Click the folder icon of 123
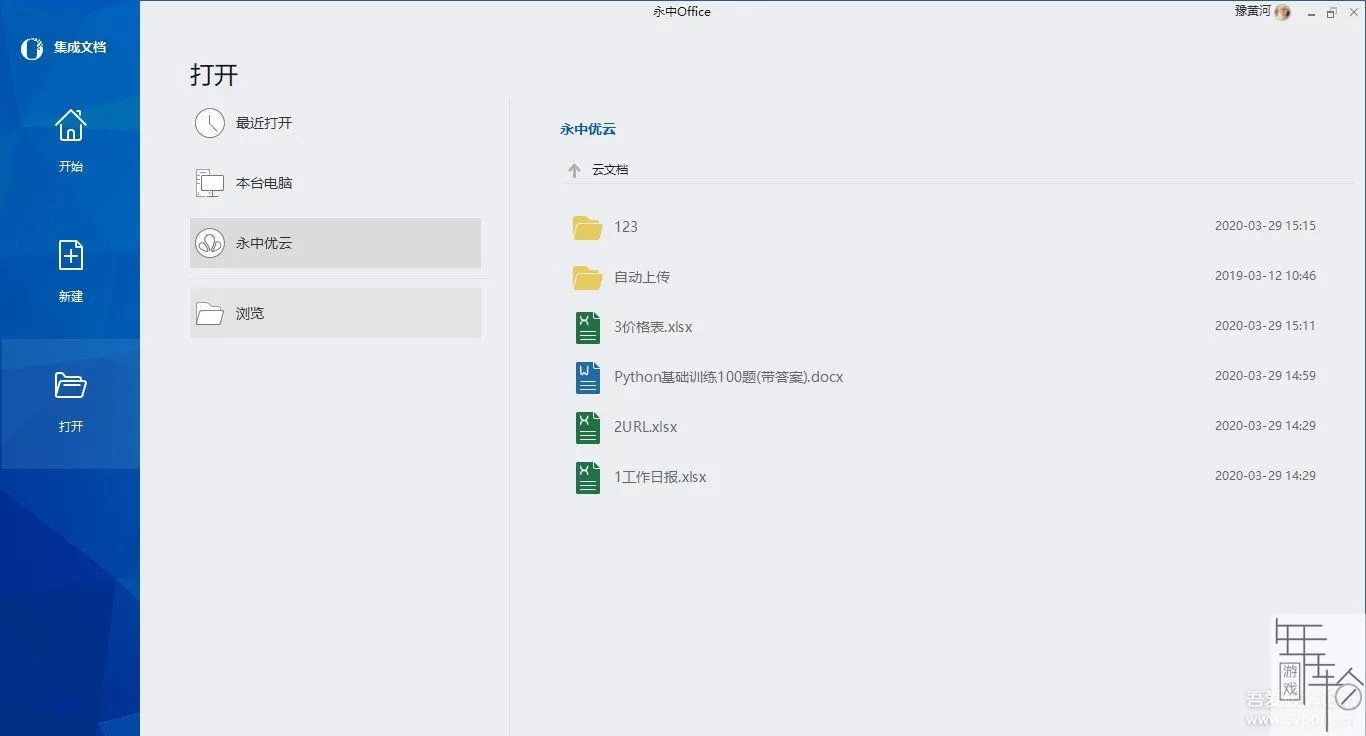Screen dimensions: 1366x736 588,227
